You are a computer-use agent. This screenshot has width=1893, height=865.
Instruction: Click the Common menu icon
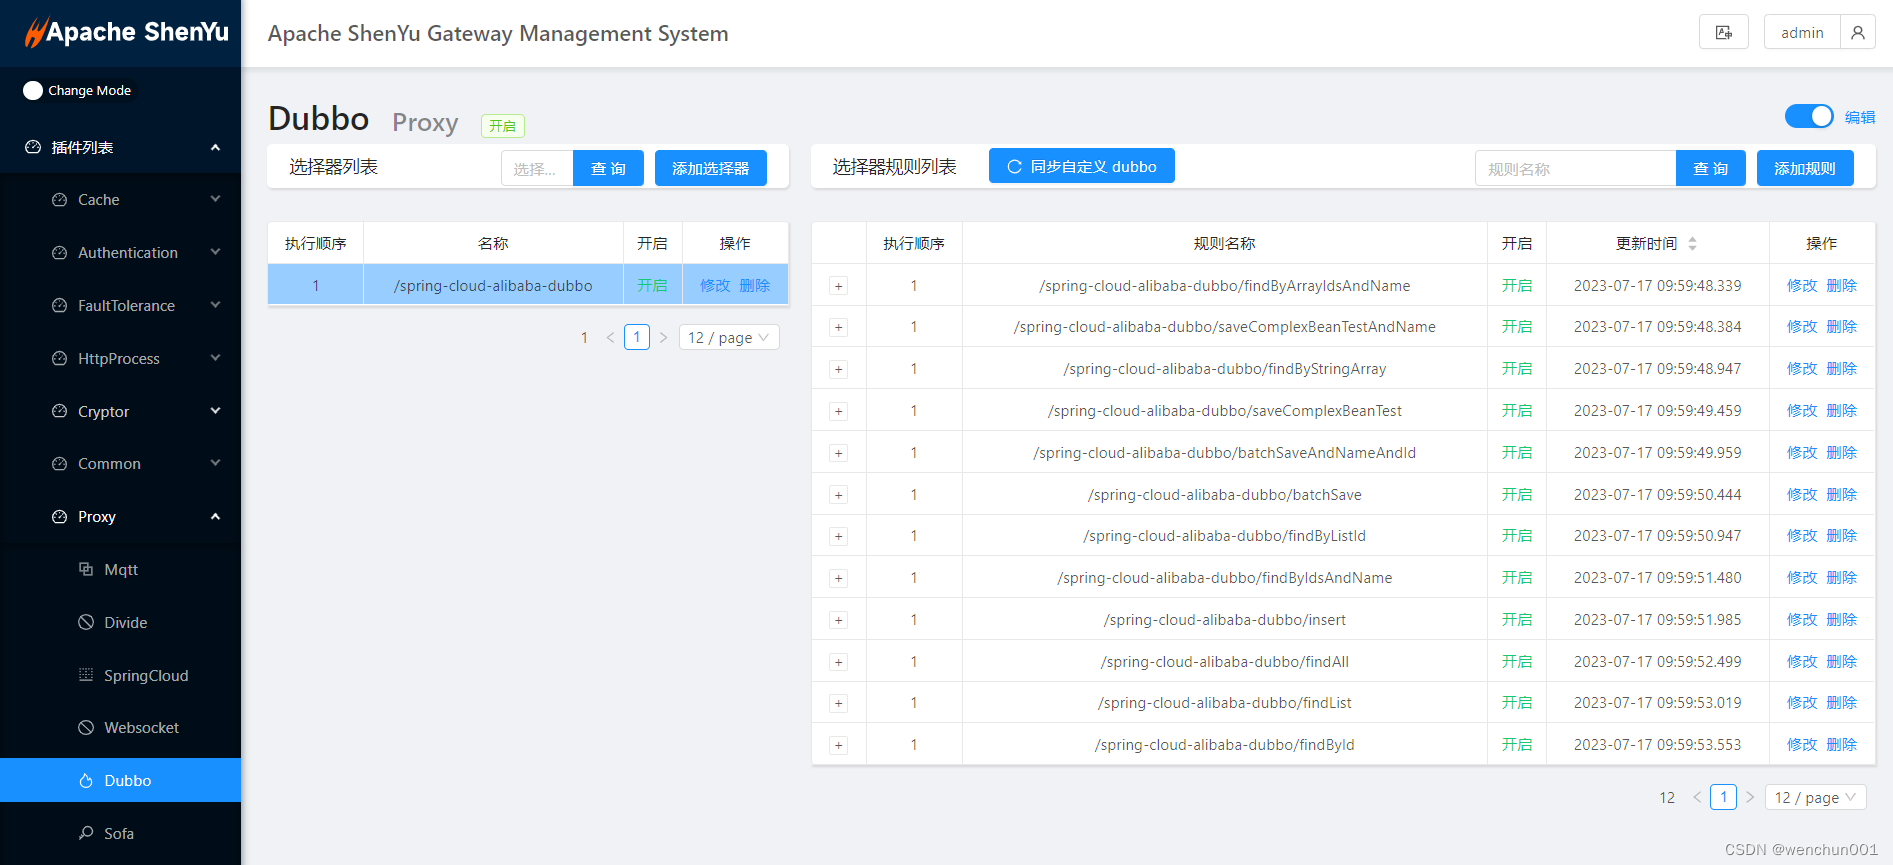(59, 464)
